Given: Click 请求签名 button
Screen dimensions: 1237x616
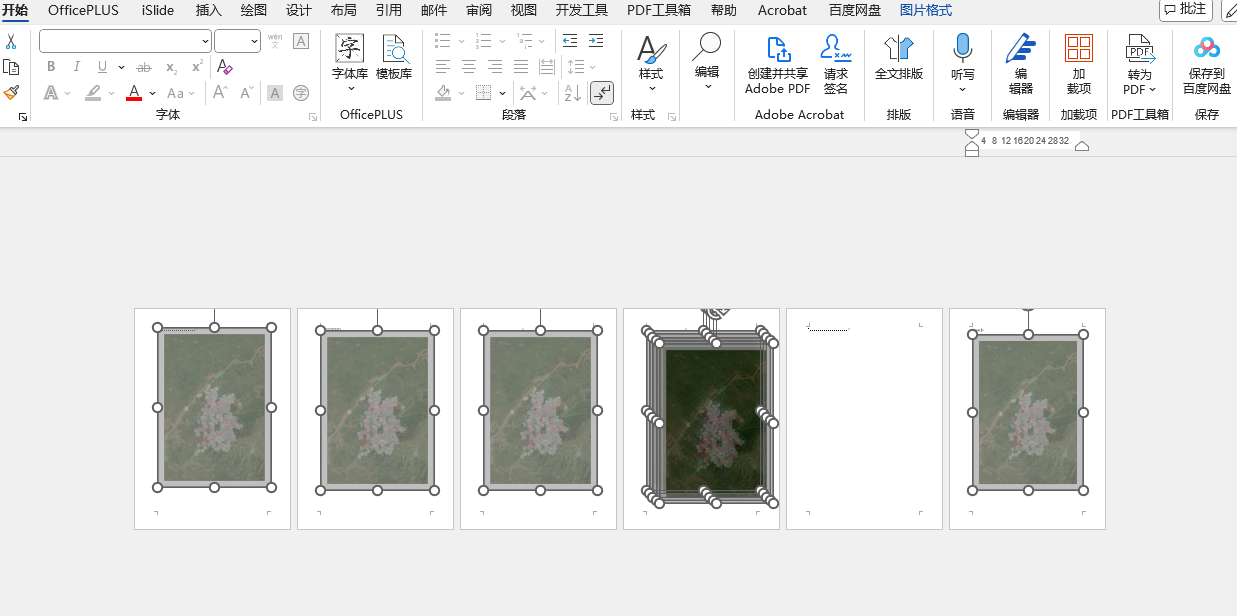Looking at the screenshot, I should 836,65.
